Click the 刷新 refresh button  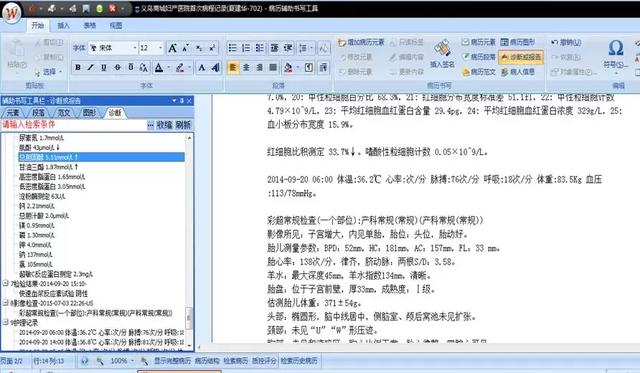[183, 125]
